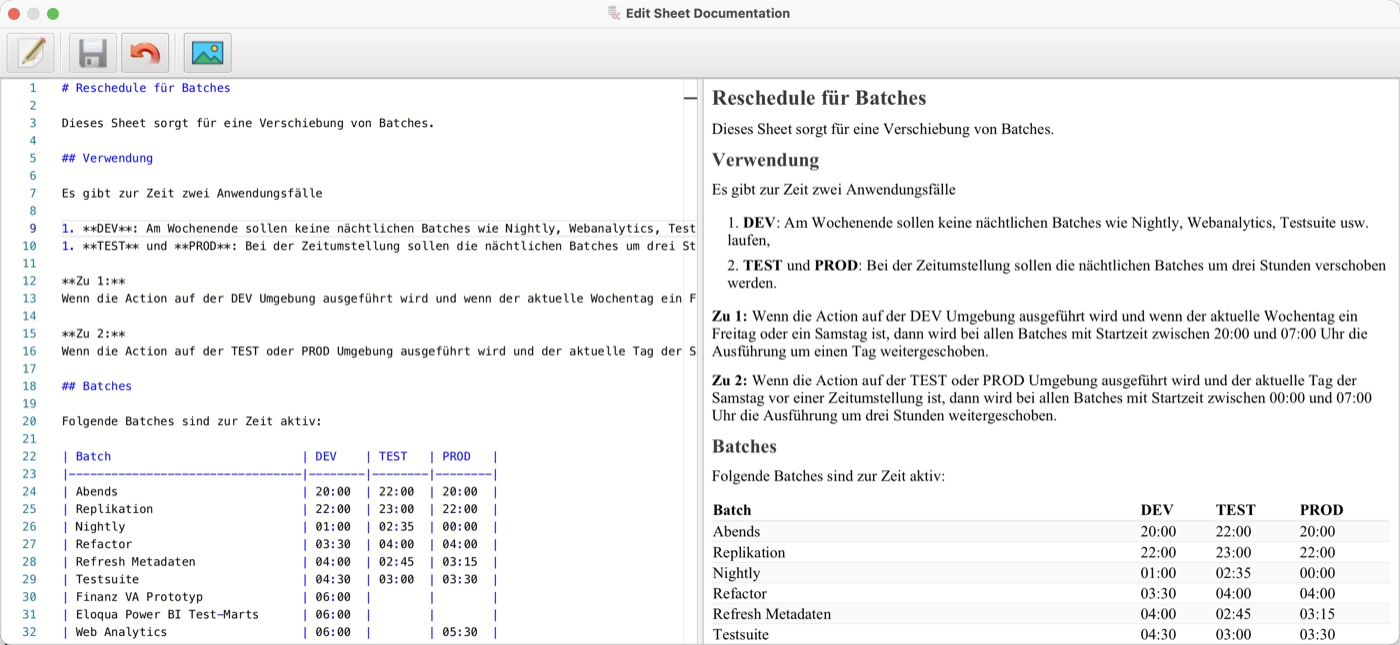Click preview heading 'Batches'
The image size is (1400, 645).
[745, 446]
